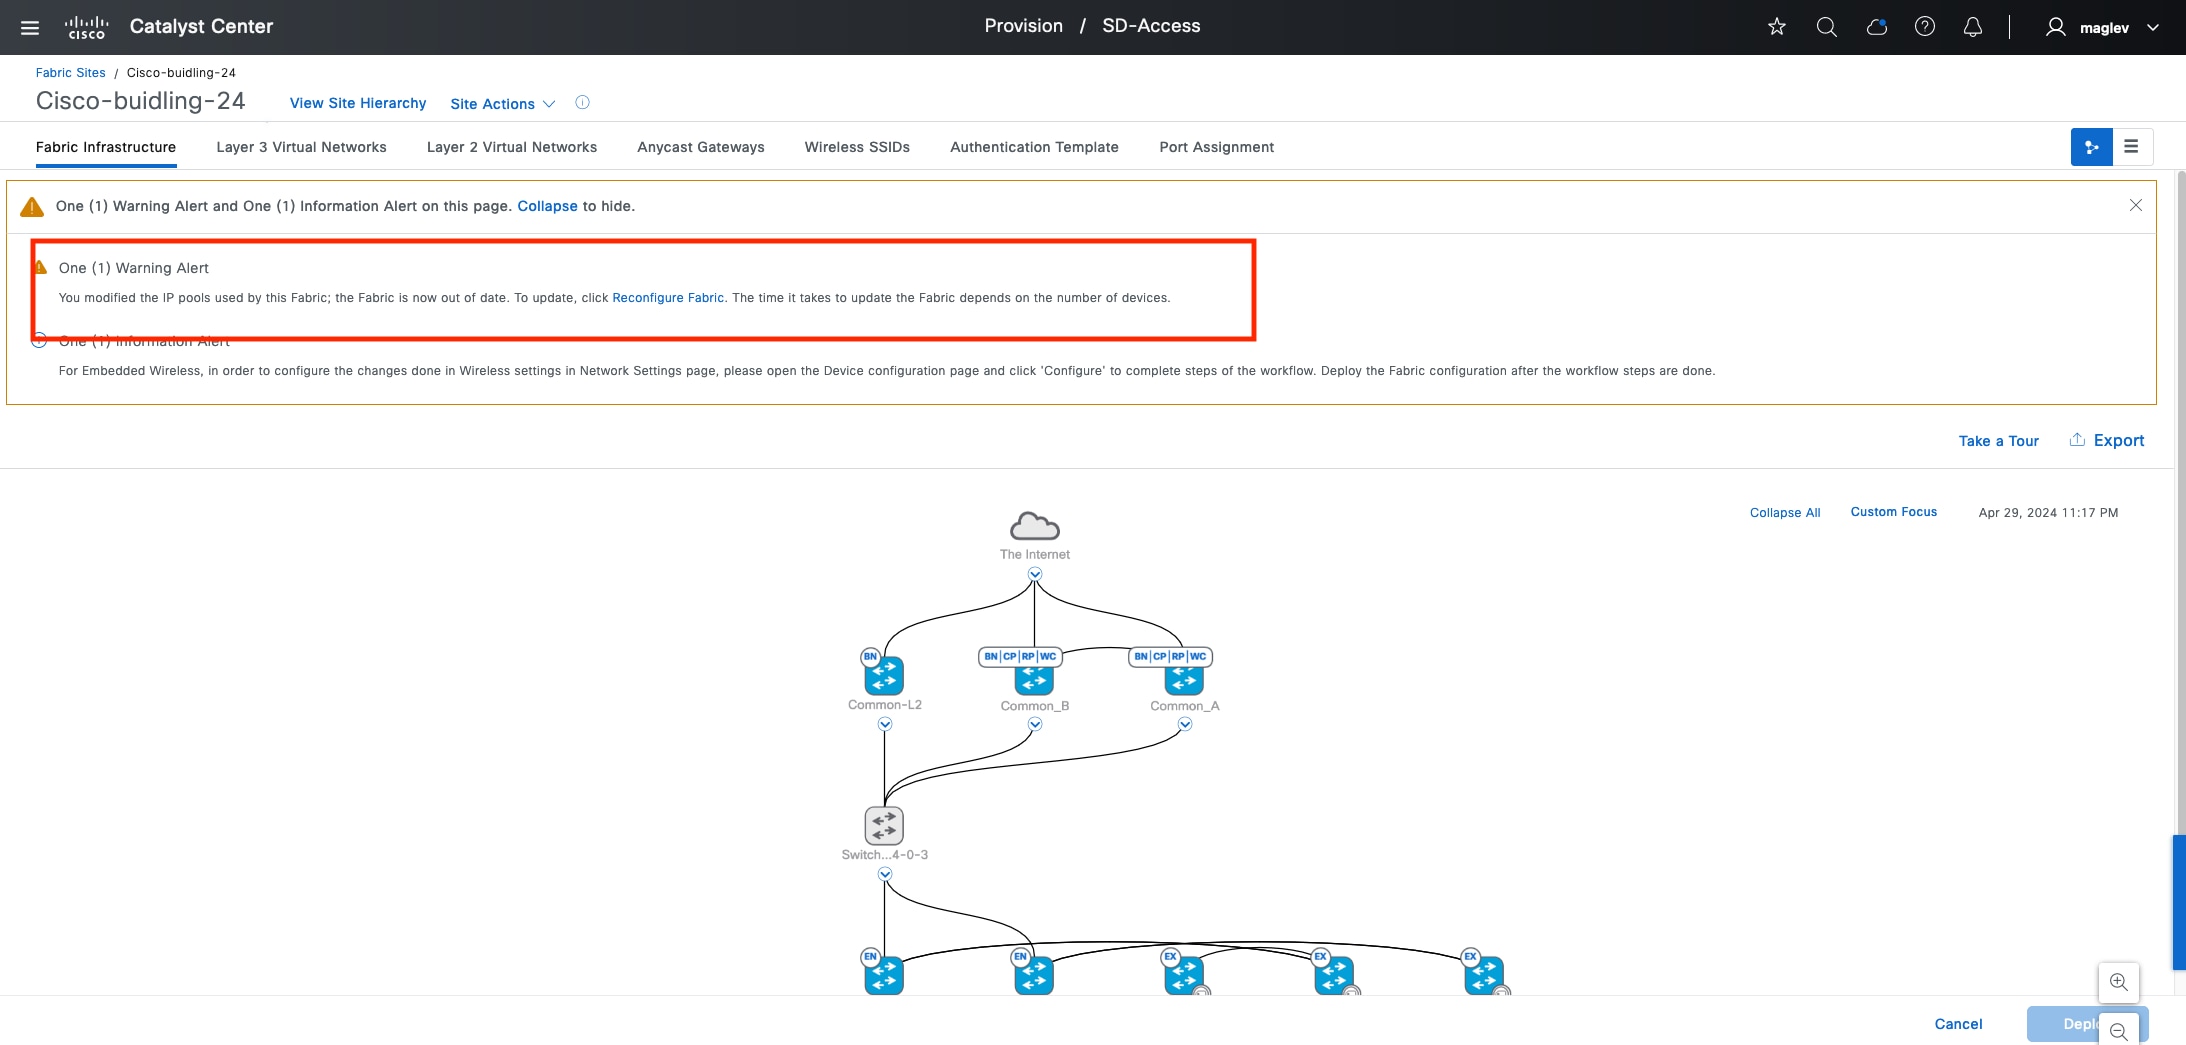The image size is (2186, 1045).
Task: Switch to topology graph view
Action: click(2091, 147)
